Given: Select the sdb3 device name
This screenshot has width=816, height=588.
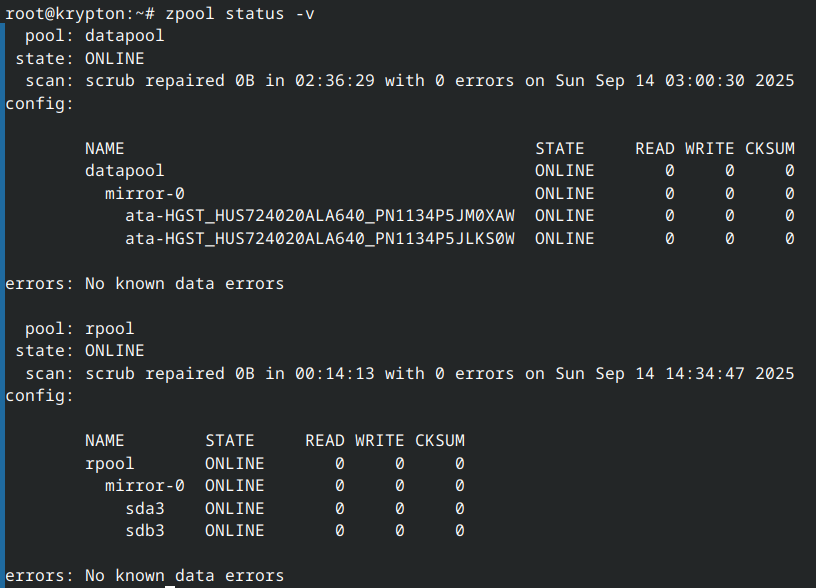Looking at the screenshot, I should click(x=144, y=531).
